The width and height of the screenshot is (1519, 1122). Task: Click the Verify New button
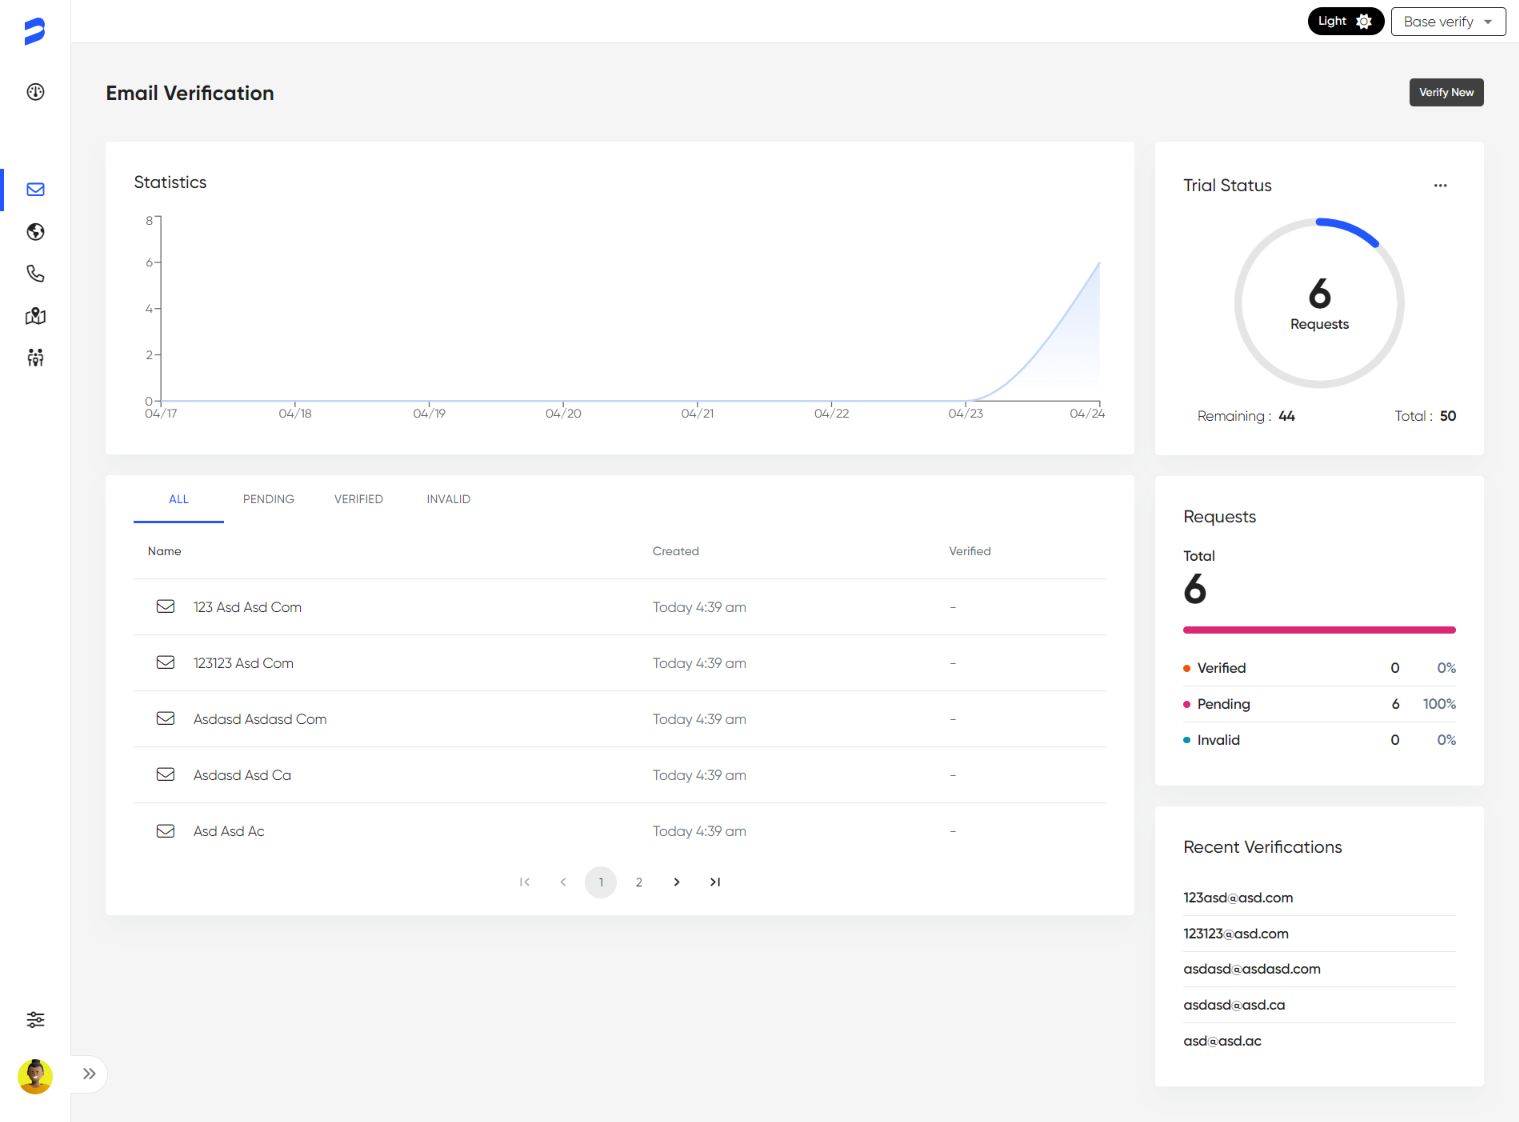click(x=1446, y=92)
